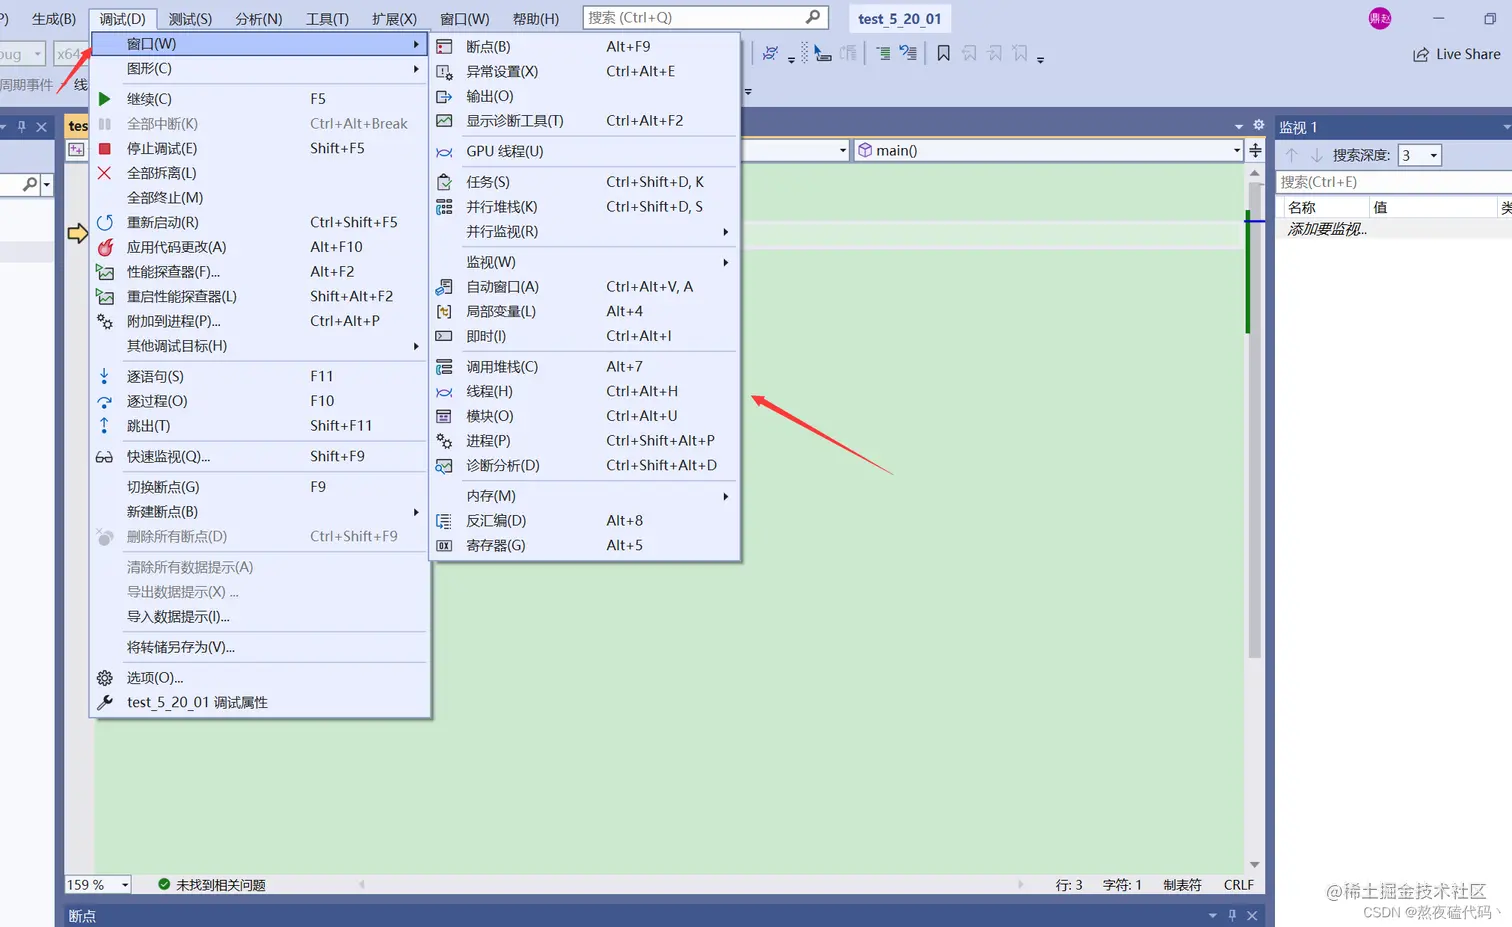Click the Windows (窗口) submenu item
This screenshot has height=927, width=1512.
coord(260,44)
